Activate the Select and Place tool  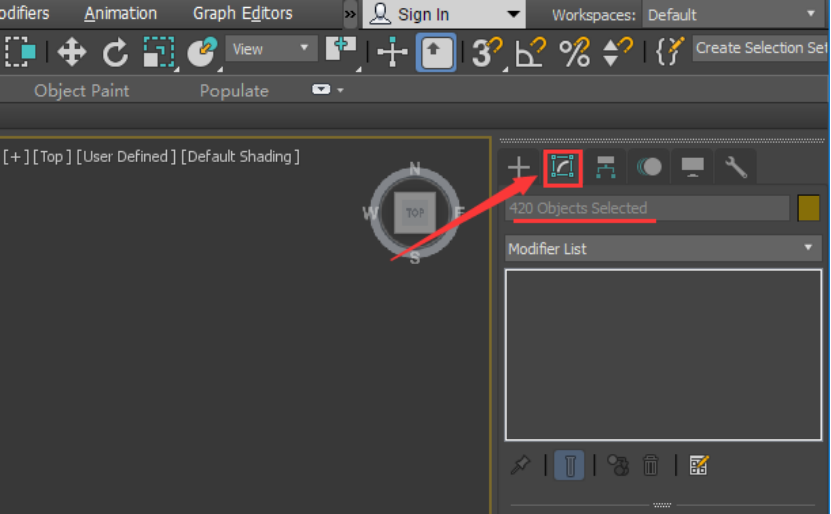202,52
